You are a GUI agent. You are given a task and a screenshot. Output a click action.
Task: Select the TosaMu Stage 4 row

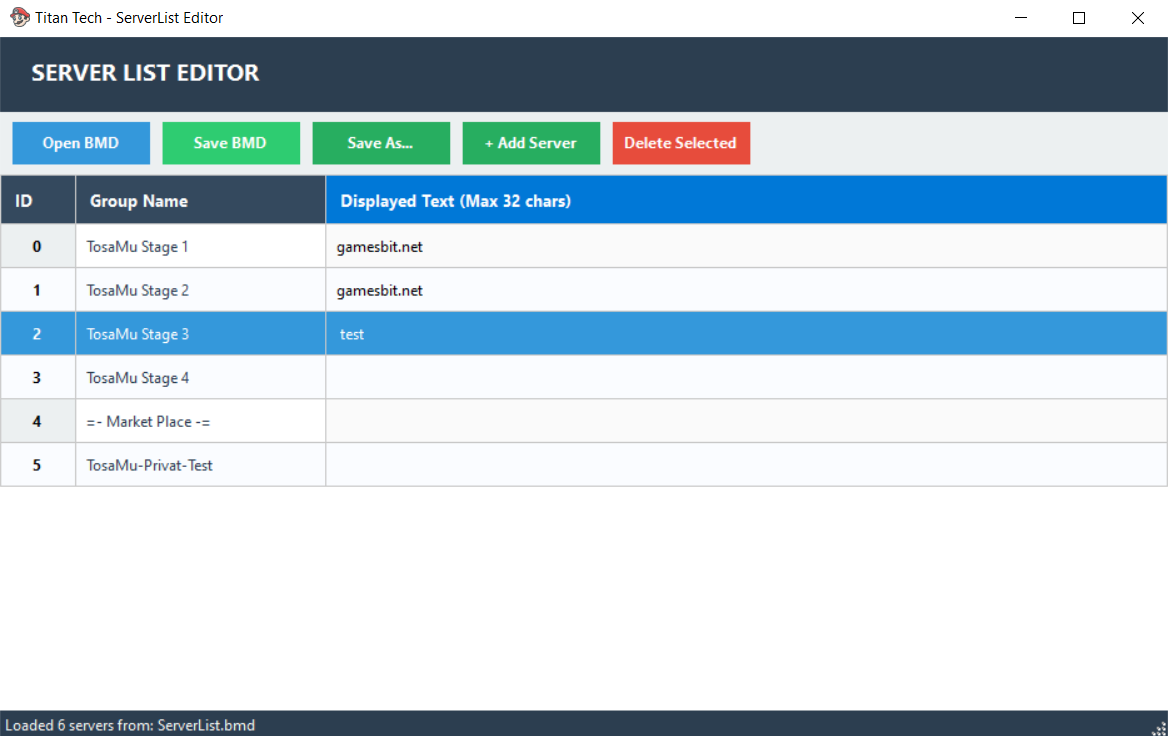coord(200,378)
